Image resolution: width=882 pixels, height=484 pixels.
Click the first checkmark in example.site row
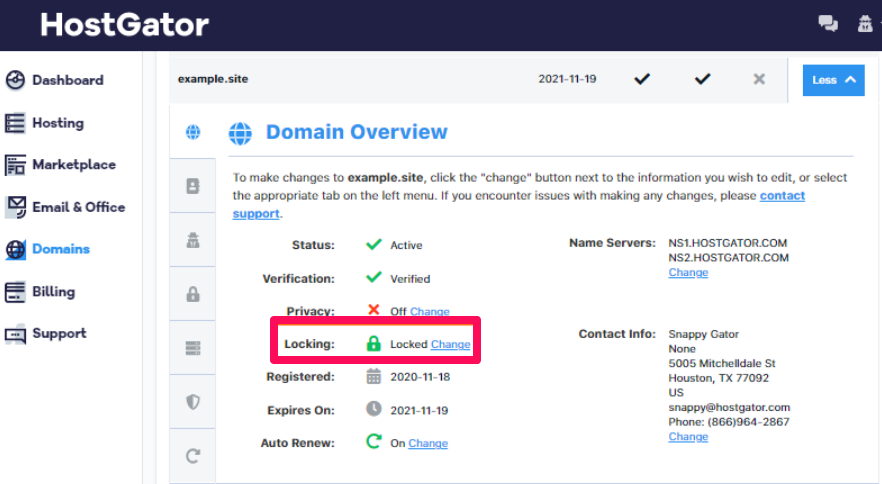coord(642,79)
